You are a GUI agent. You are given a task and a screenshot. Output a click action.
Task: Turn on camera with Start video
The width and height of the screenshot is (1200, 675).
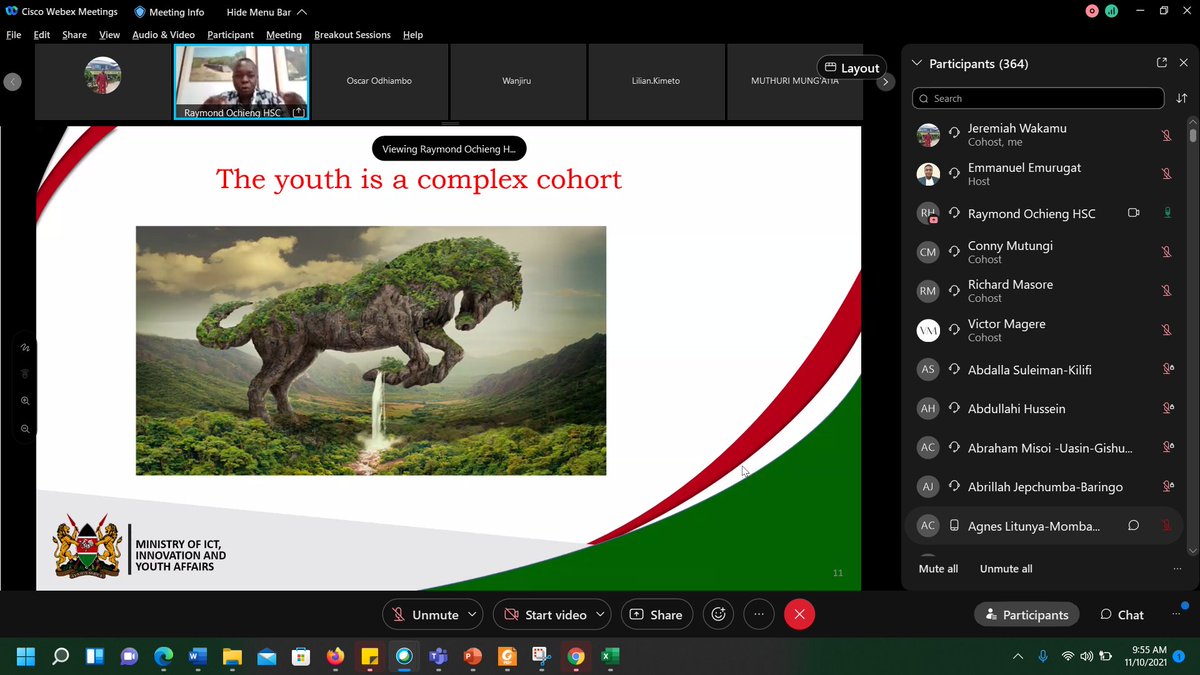(x=546, y=614)
